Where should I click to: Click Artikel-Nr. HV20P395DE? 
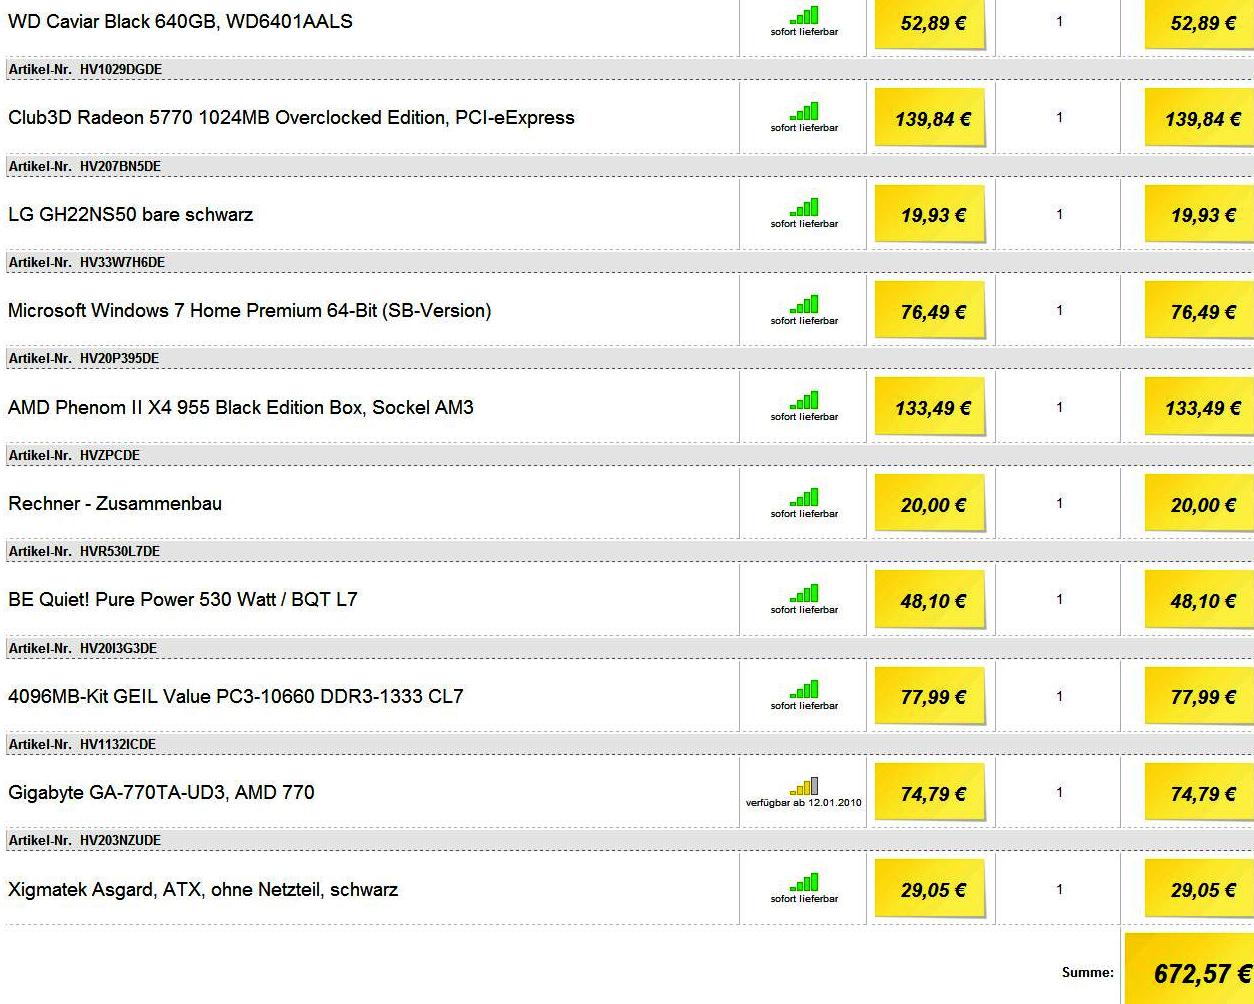point(83,358)
